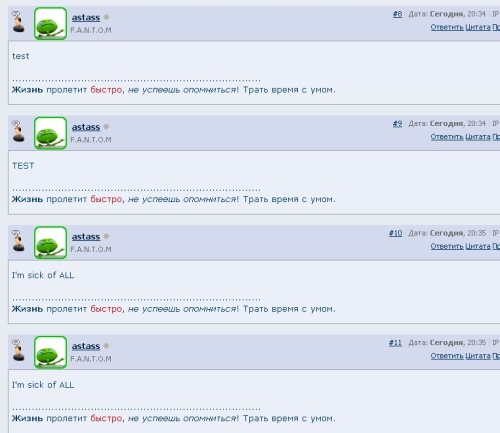Viewport: 500px width, 433px height.
Task: Click Ответить under post #8
Action: click(447, 27)
